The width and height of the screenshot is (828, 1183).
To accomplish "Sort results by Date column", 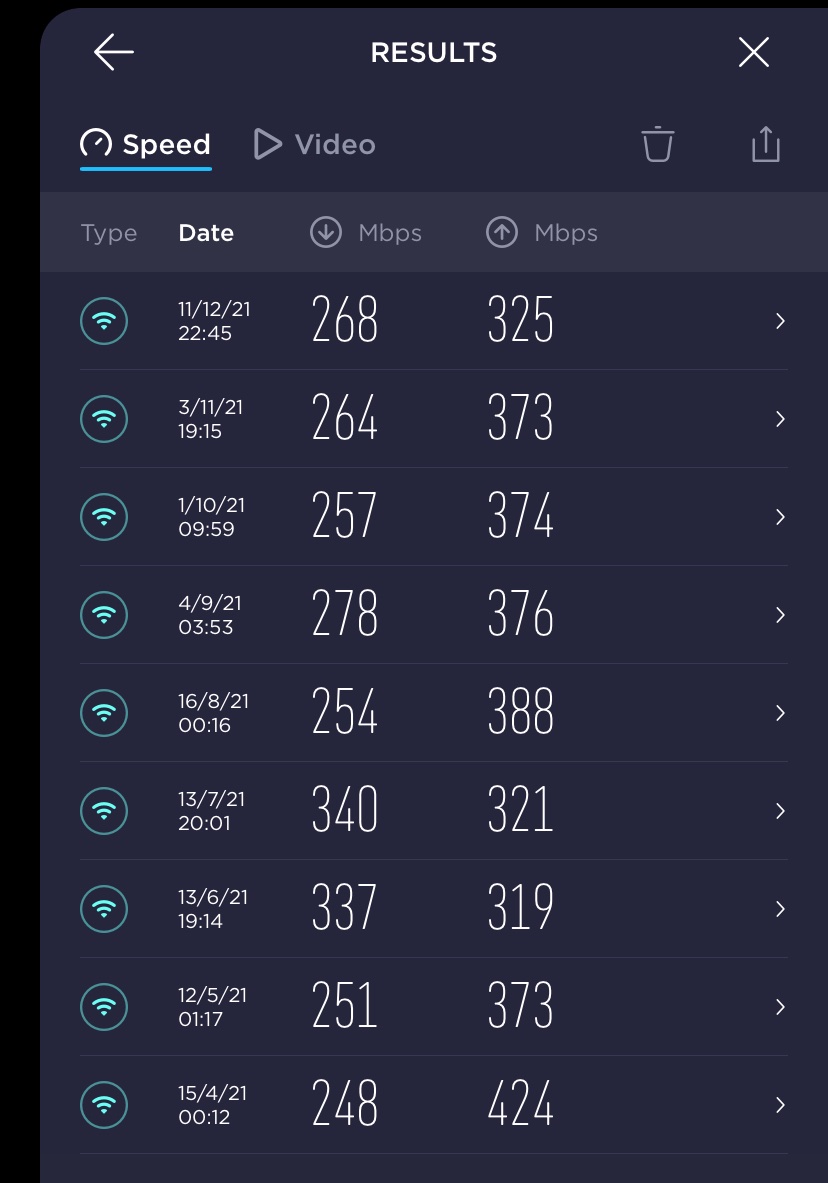I will click(206, 232).
